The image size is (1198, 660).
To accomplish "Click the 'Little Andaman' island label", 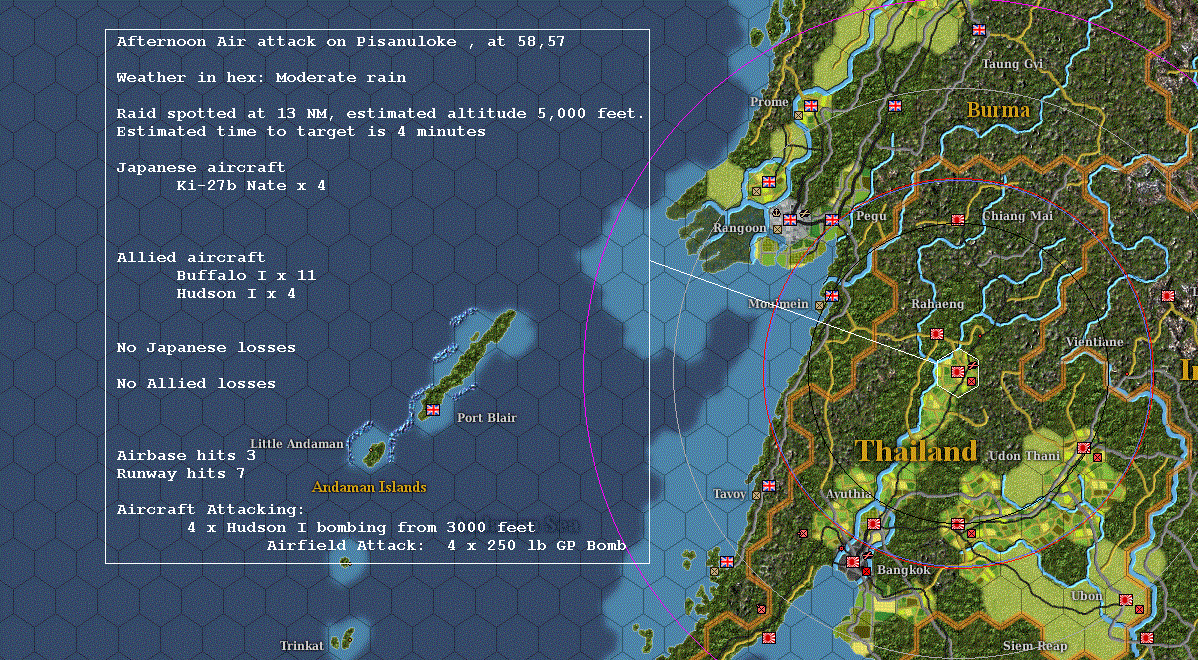I will [296, 443].
